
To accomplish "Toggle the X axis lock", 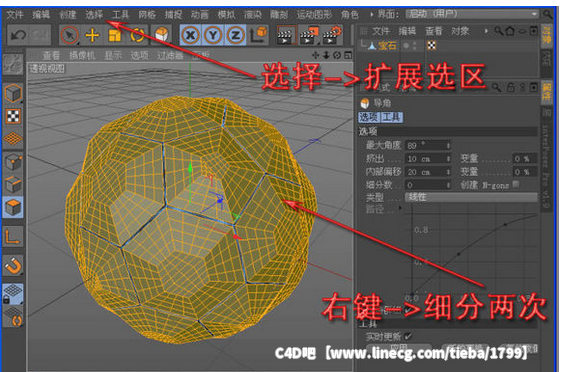I will (x=191, y=35).
